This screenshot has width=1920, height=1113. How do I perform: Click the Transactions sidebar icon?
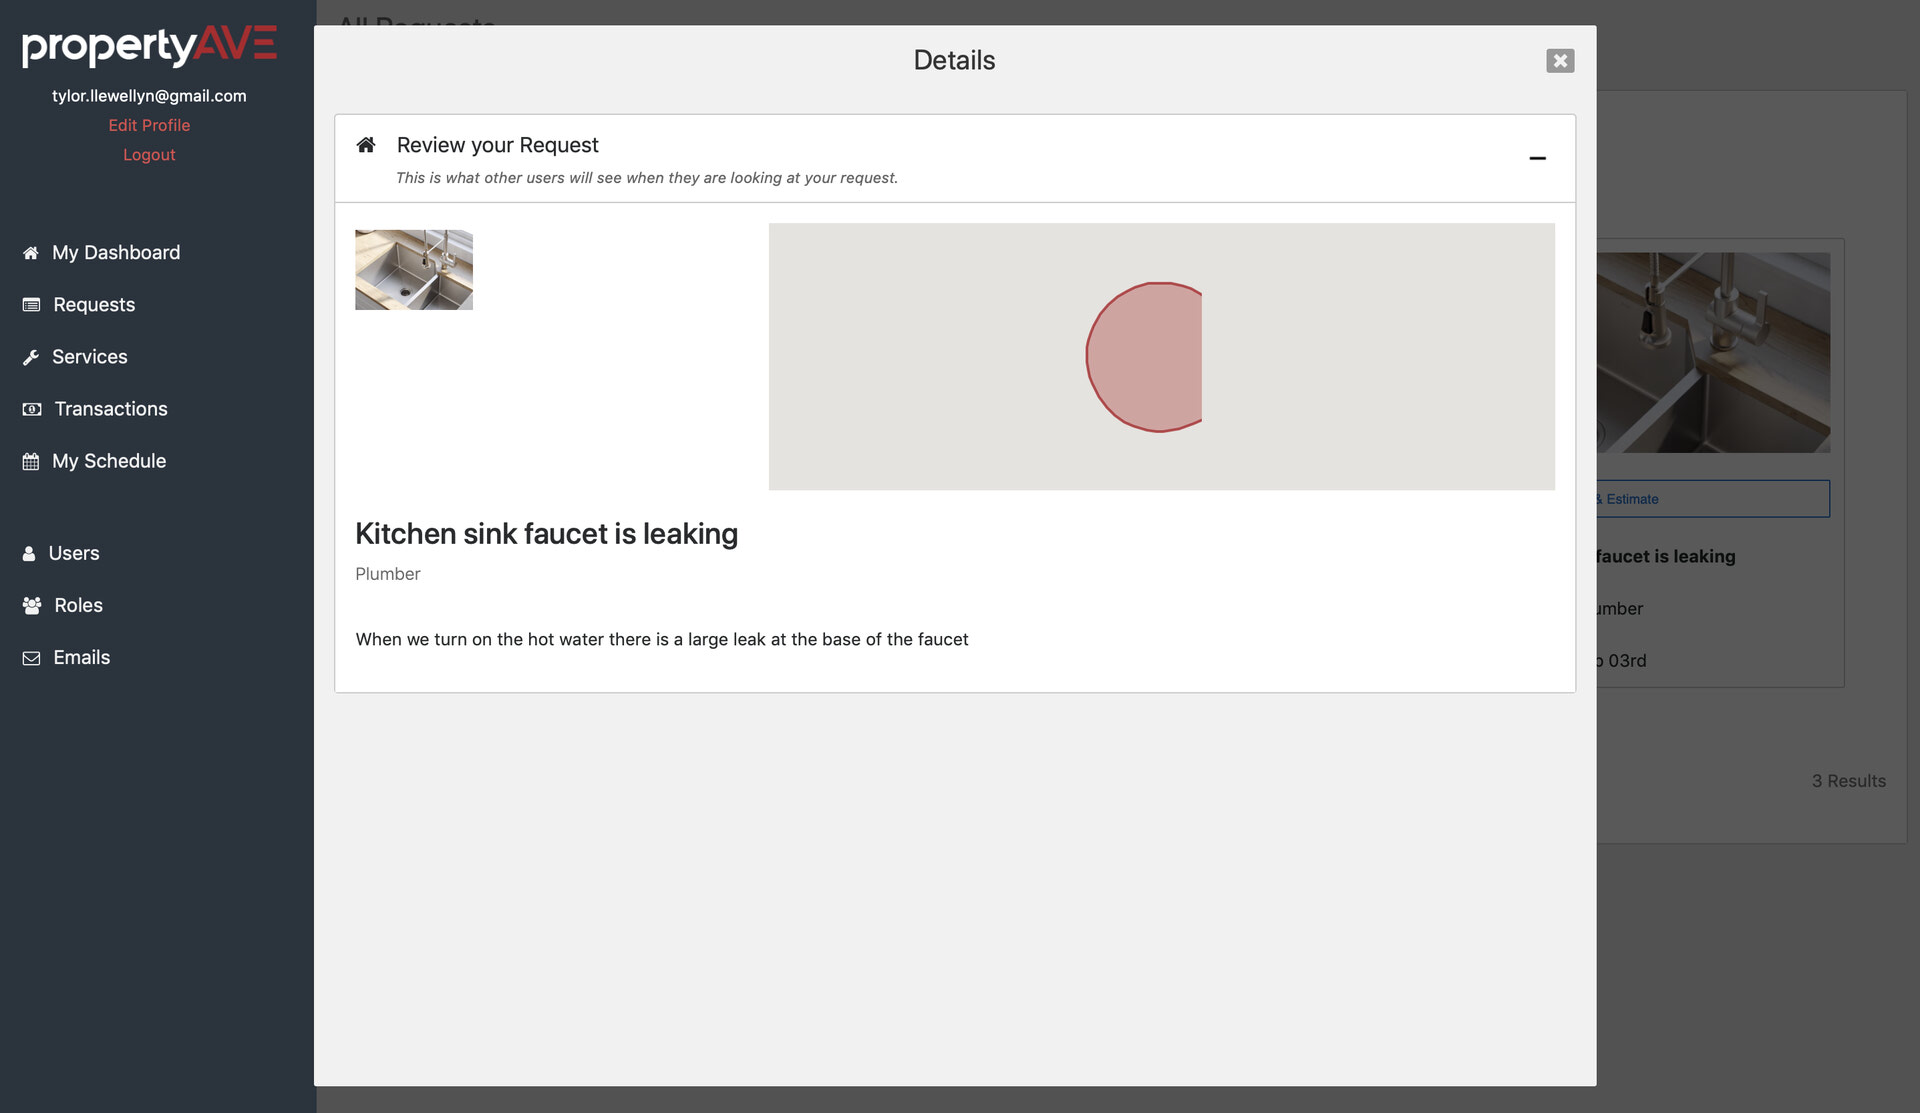pyautogui.click(x=32, y=407)
